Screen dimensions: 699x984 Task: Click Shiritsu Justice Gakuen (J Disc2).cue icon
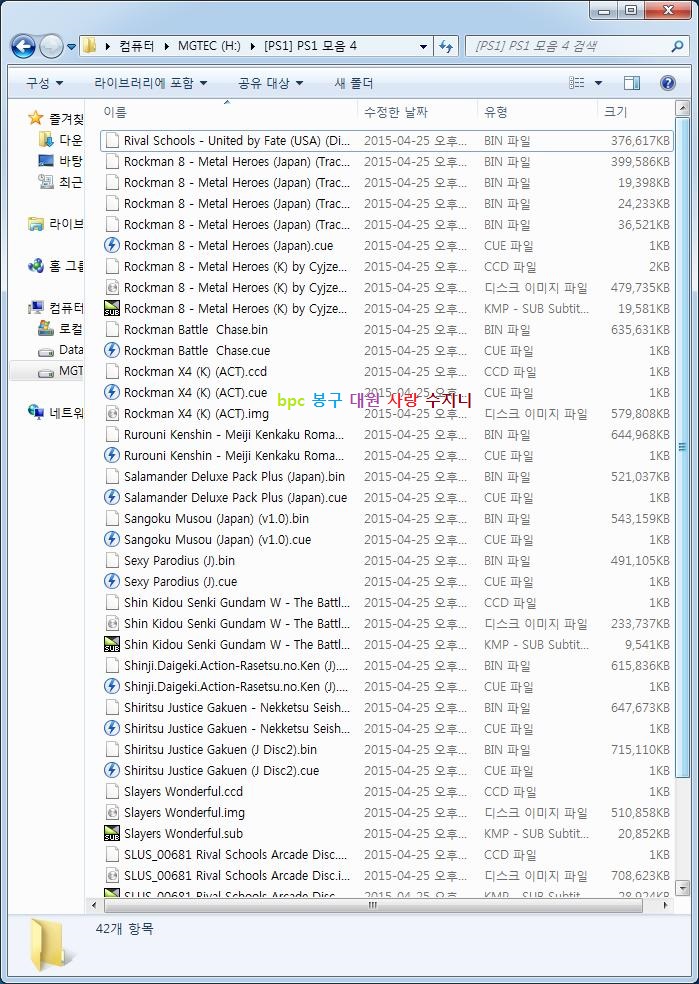pyautogui.click(x=112, y=770)
